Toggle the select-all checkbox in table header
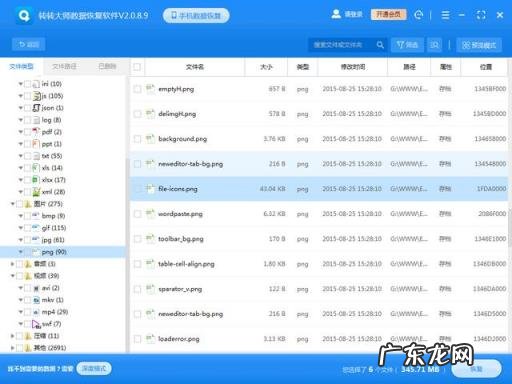This screenshot has width=512, height=384. [137, 67]
